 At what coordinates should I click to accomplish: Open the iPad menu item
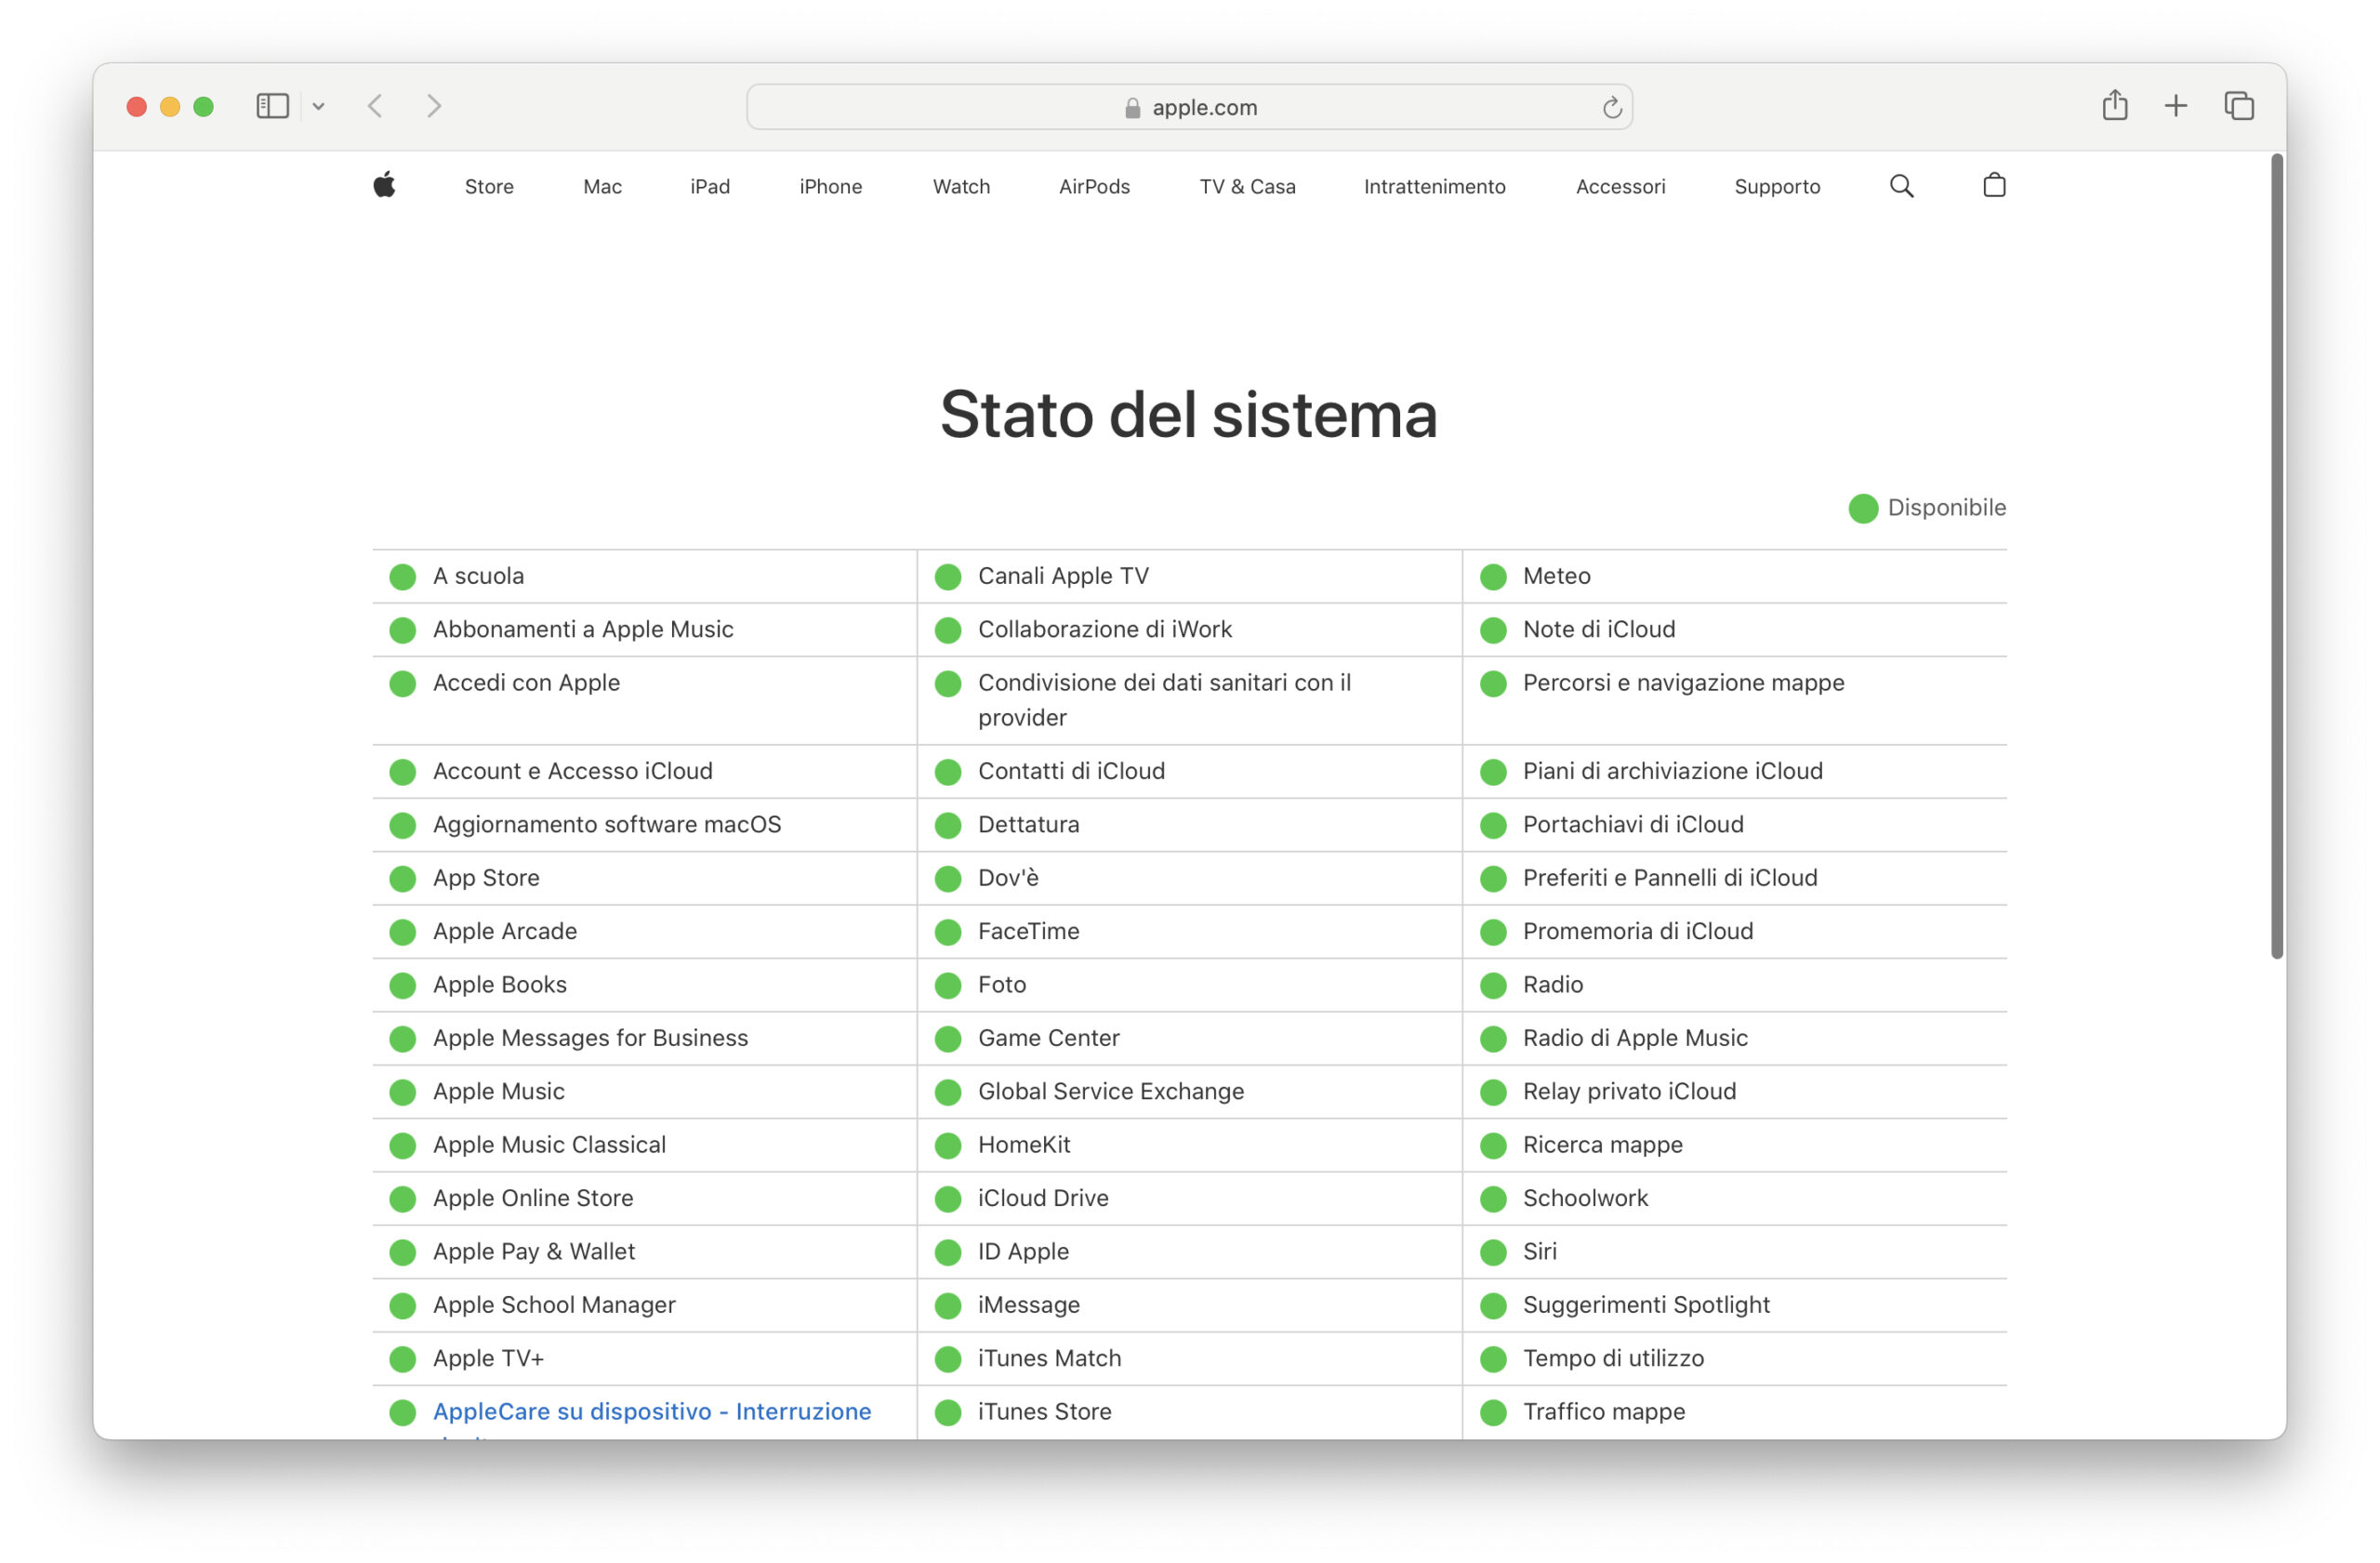709,187
